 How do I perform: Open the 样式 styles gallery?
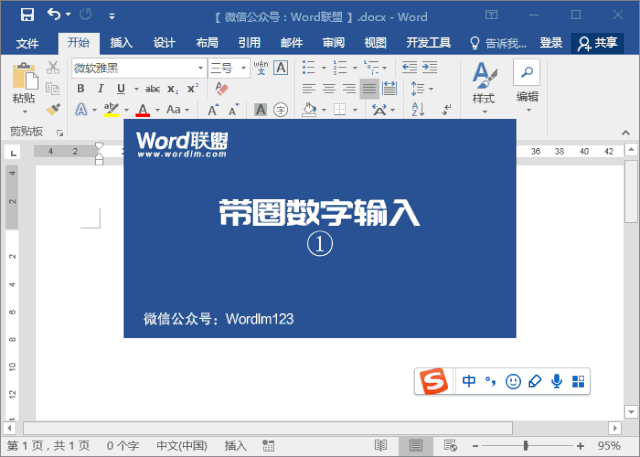pos(484,87)
